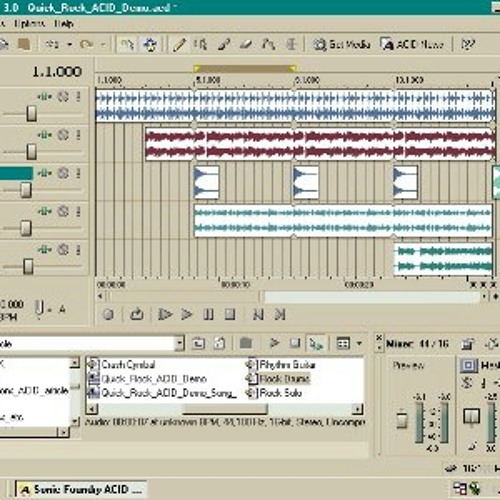Select the Rhythm Guitar file
Screen dimensions: 500x500
point(281,365)
